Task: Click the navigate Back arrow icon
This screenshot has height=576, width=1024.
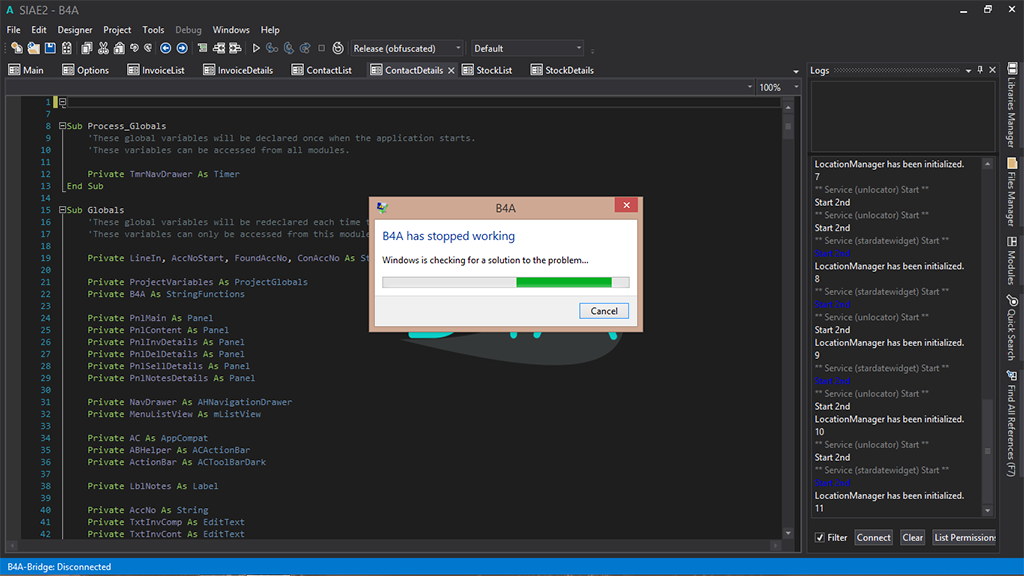Action: 166,48
